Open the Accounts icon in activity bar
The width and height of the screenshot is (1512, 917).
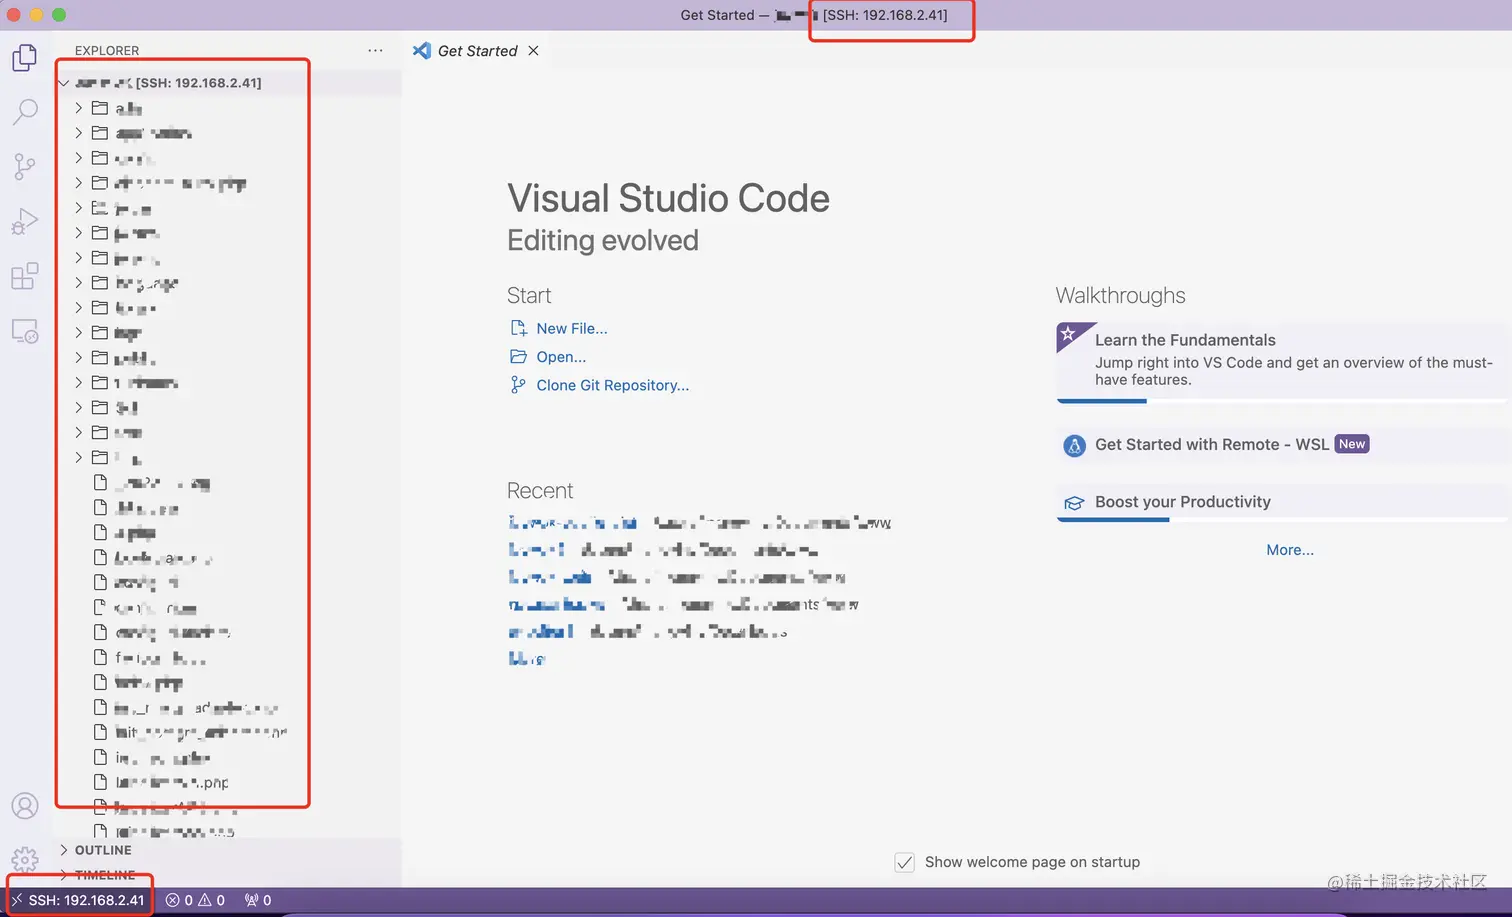point(25,806)
